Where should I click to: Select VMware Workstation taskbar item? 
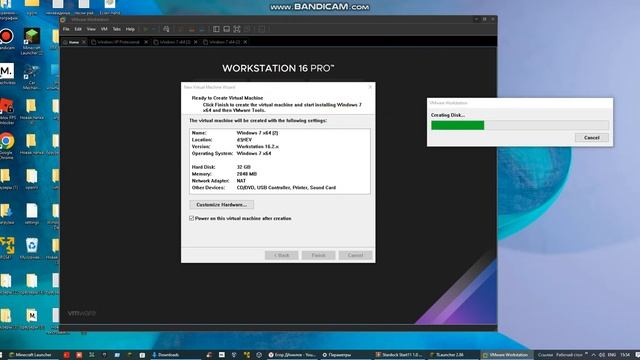(506, 355)
